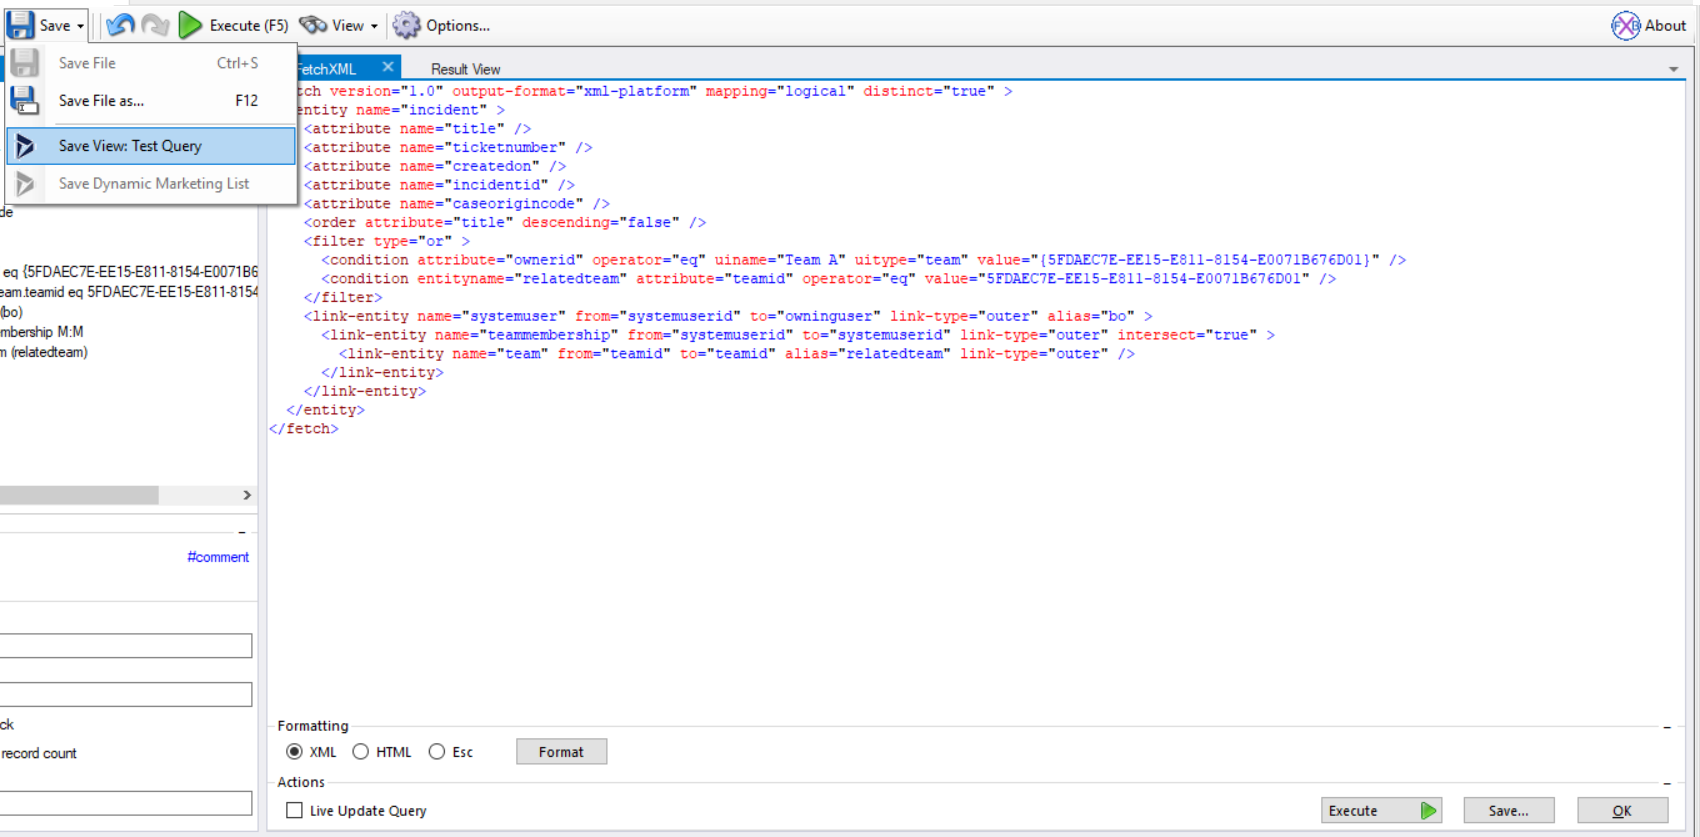The image size is (1700, 837).
Task: Select the HTML formatting radio button
Action: tap(360, 752)
